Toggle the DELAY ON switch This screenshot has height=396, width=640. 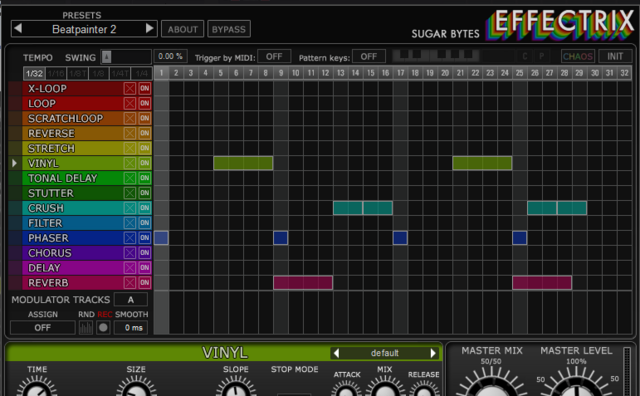[x=144, y=268]
